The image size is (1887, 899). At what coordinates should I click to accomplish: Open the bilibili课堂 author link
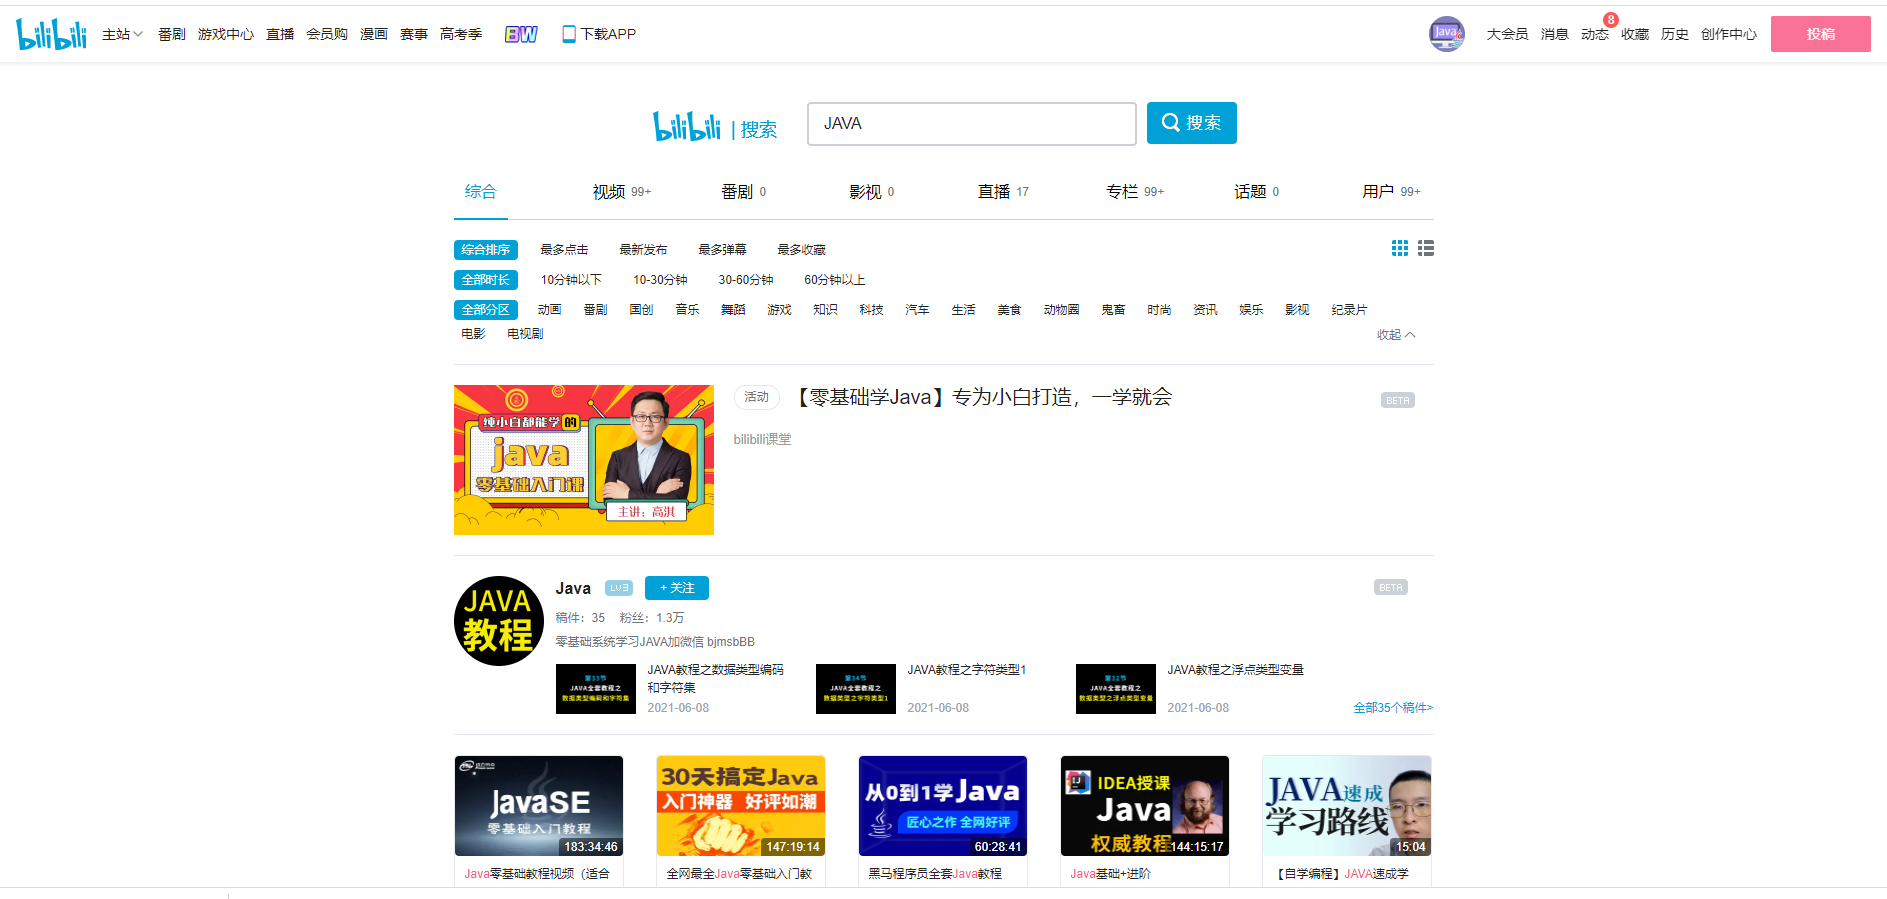coord(762,440)
